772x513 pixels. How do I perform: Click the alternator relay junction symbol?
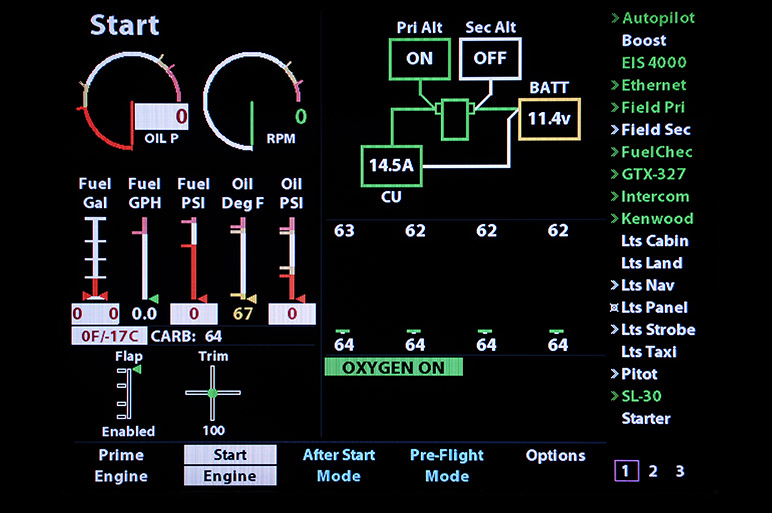(x=455, y=118)
